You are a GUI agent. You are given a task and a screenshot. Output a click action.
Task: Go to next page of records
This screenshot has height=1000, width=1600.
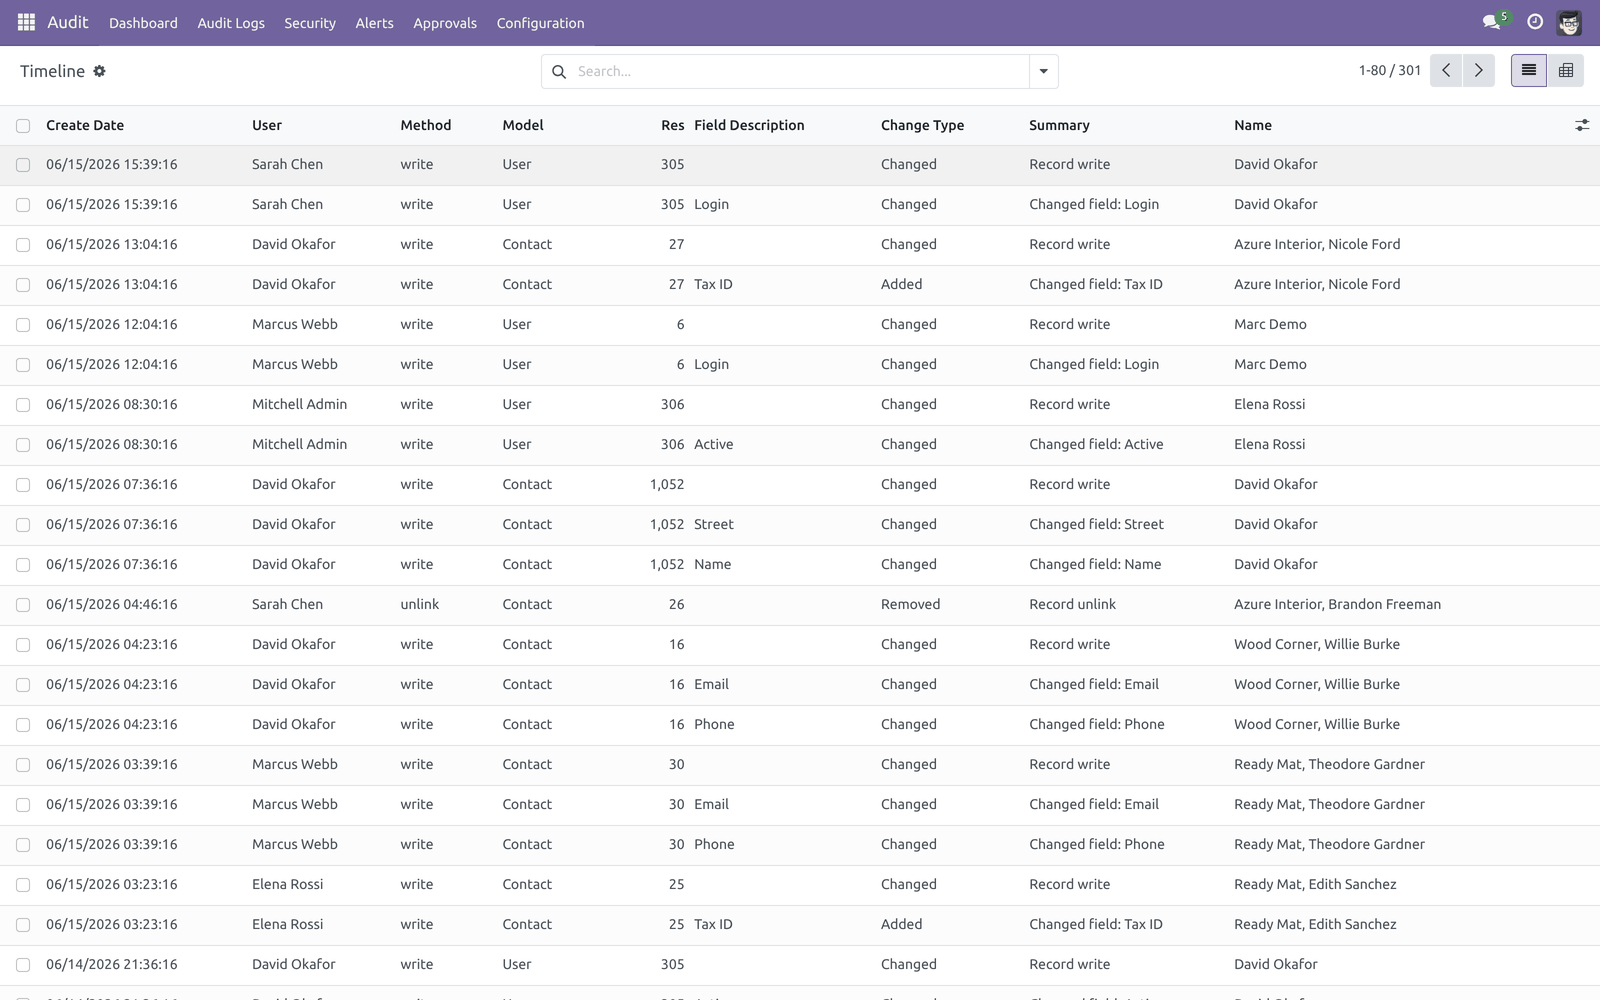pyautogui.click(x=1478, y=71)
